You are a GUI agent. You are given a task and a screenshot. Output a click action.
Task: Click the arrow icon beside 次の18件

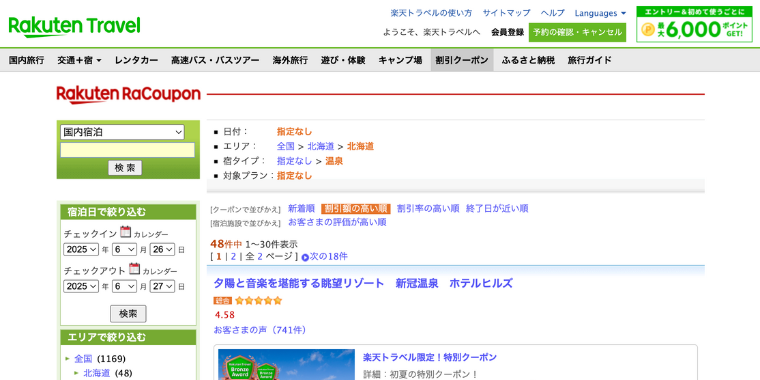pyautogui.click(x=305, y=257)
